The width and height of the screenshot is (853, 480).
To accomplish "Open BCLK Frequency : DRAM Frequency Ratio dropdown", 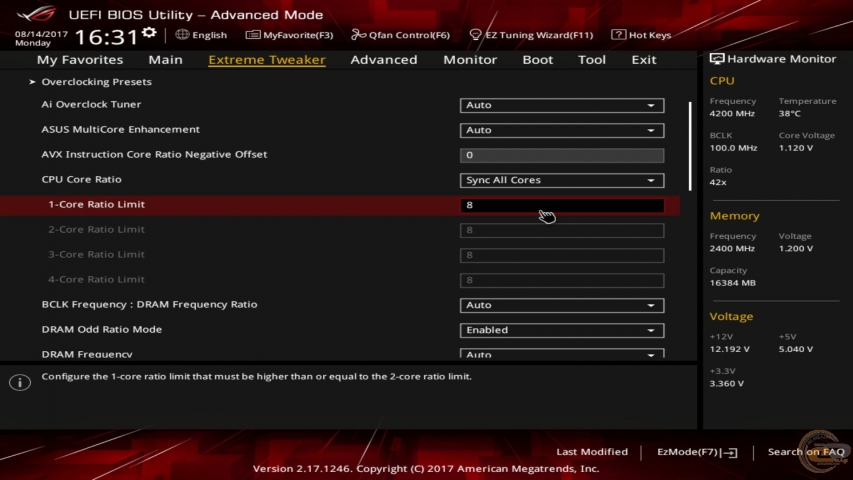I will [x=561, y=305].
